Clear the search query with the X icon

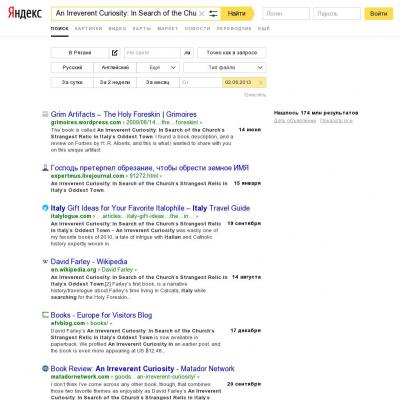tap(202, 14)
